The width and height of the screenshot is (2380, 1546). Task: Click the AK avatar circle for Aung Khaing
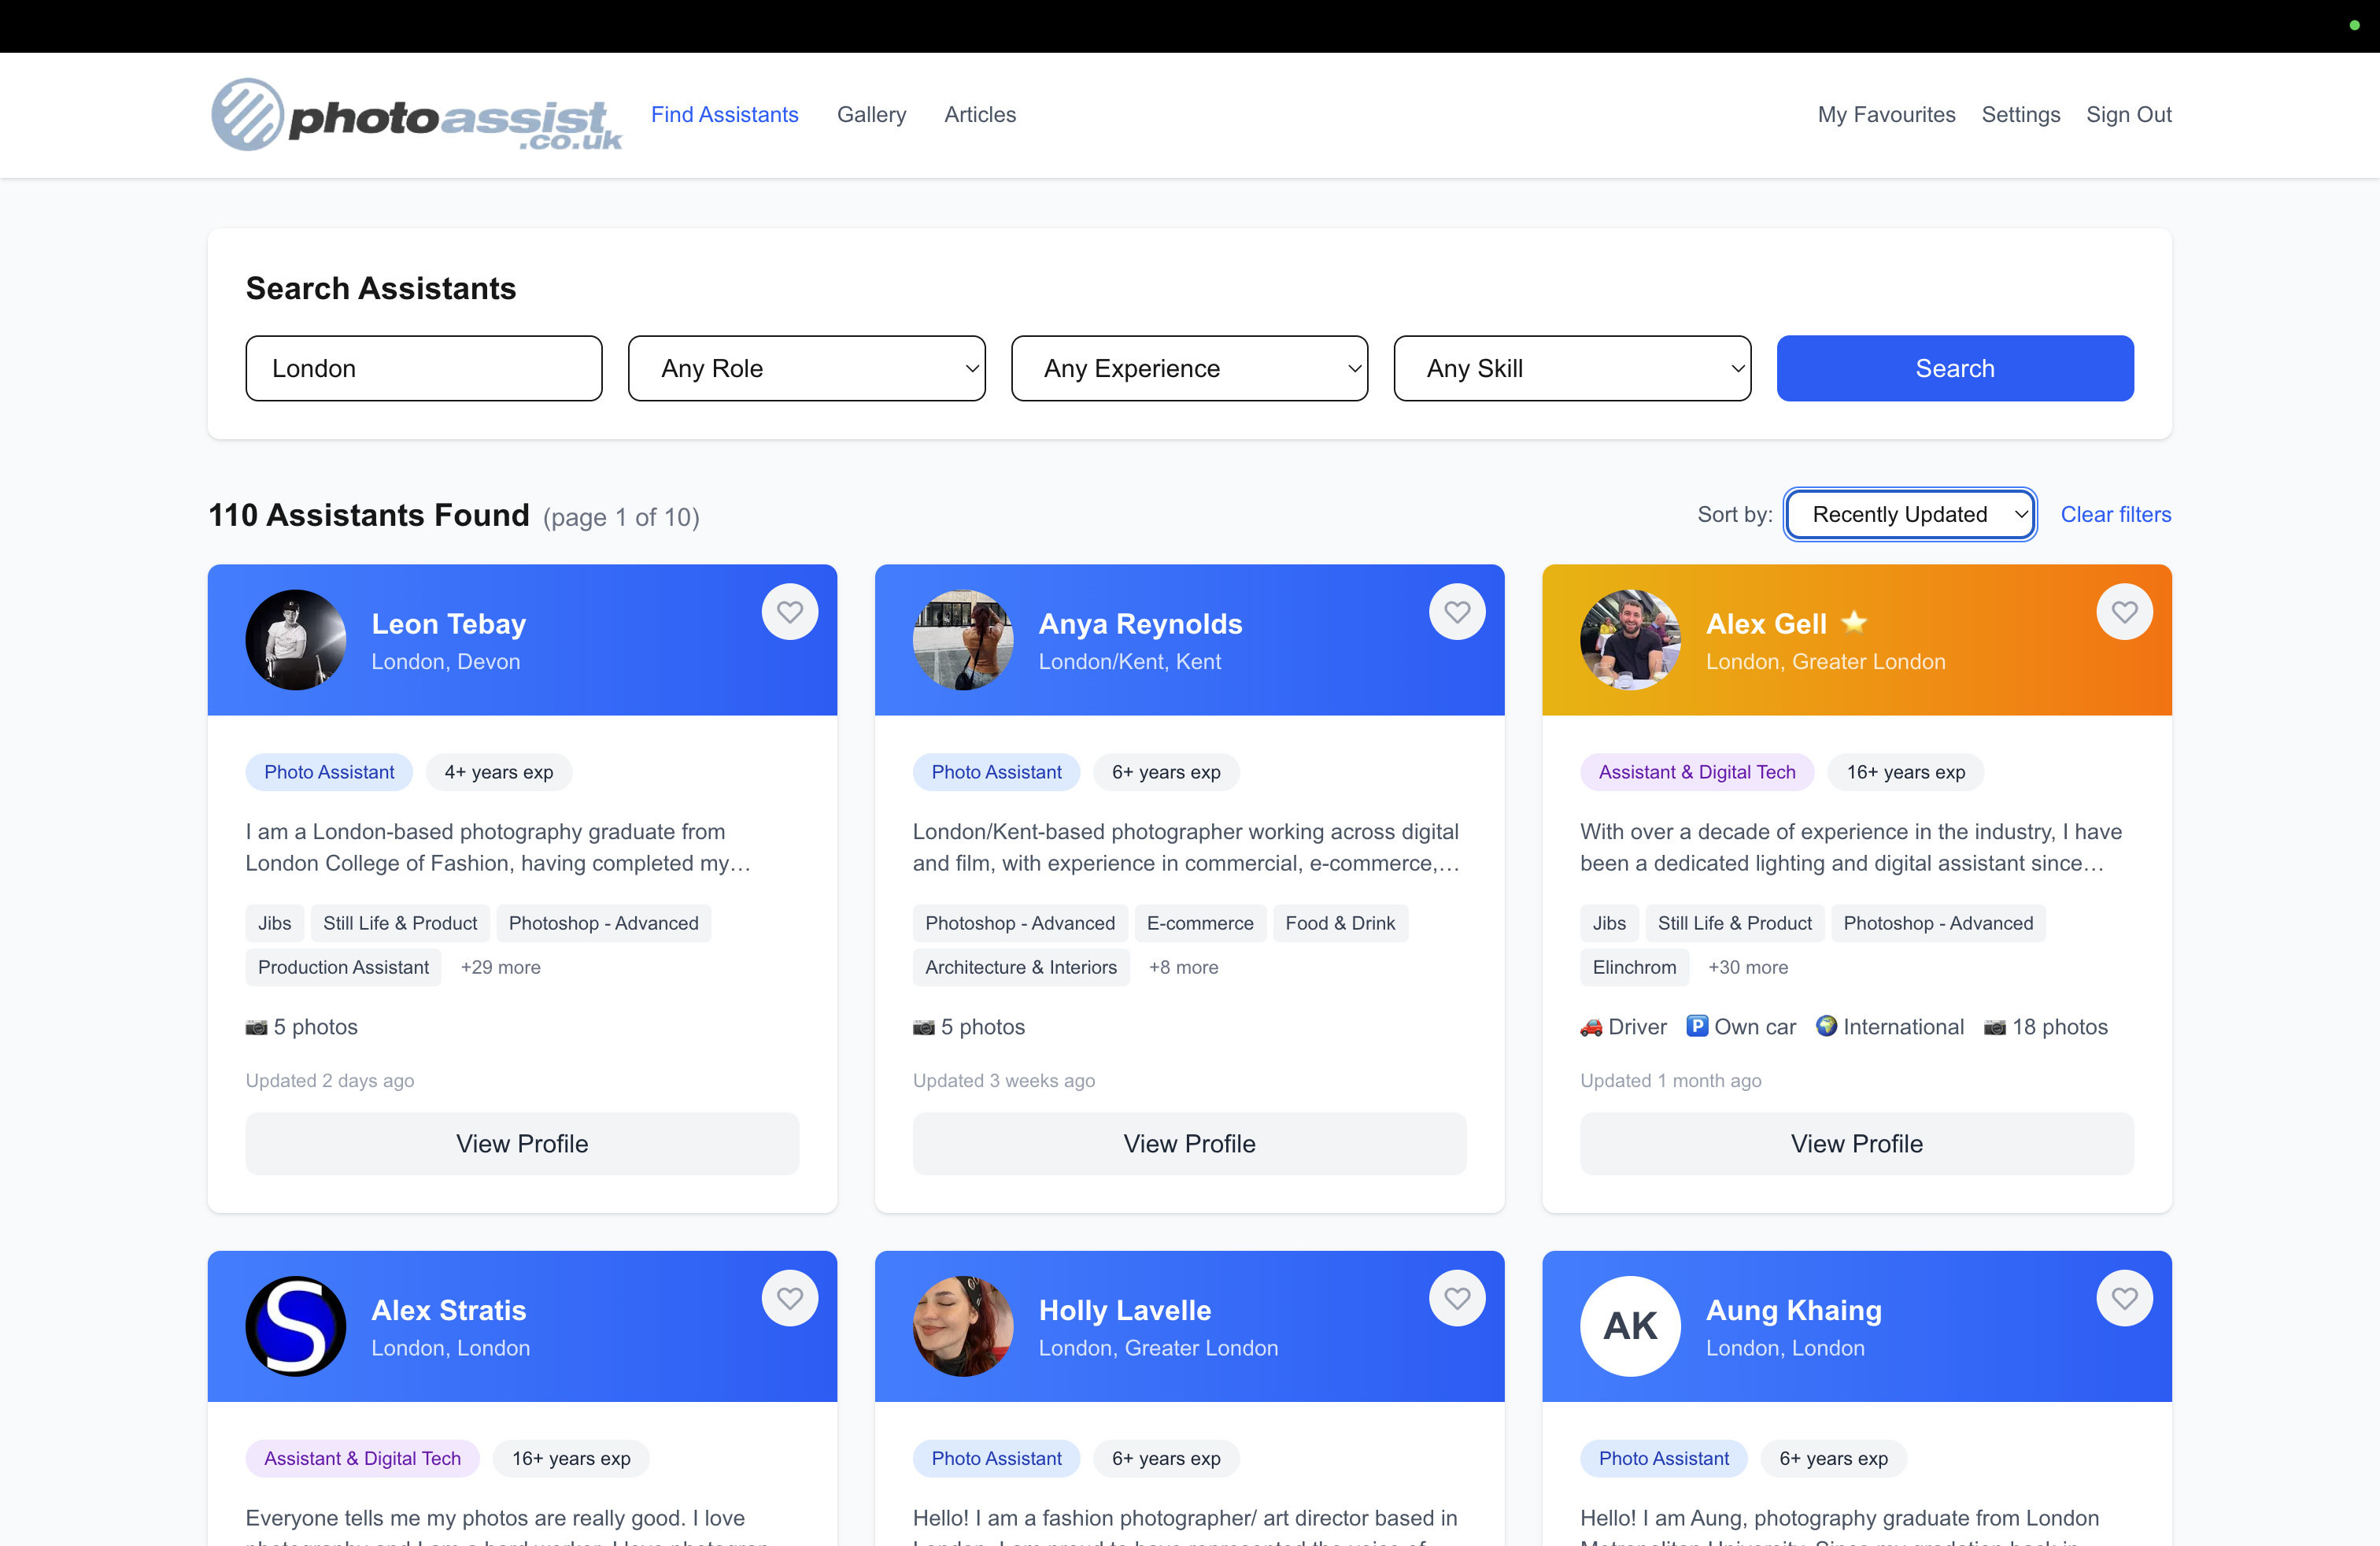click(x=1629, y=1326)
